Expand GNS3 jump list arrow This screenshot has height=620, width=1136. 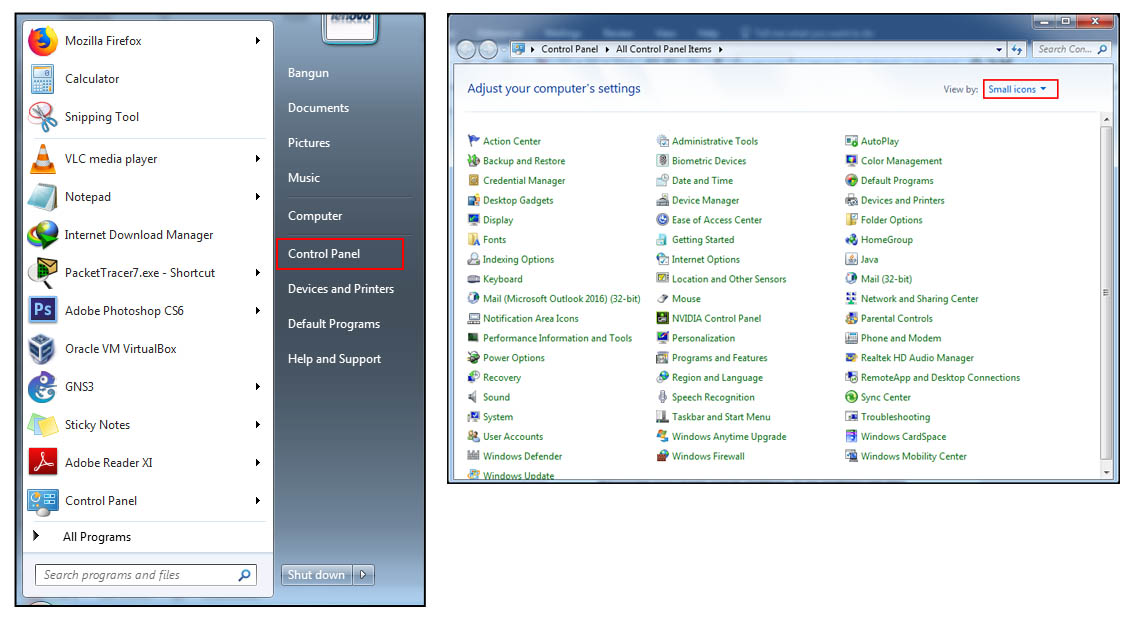(257, 387)
